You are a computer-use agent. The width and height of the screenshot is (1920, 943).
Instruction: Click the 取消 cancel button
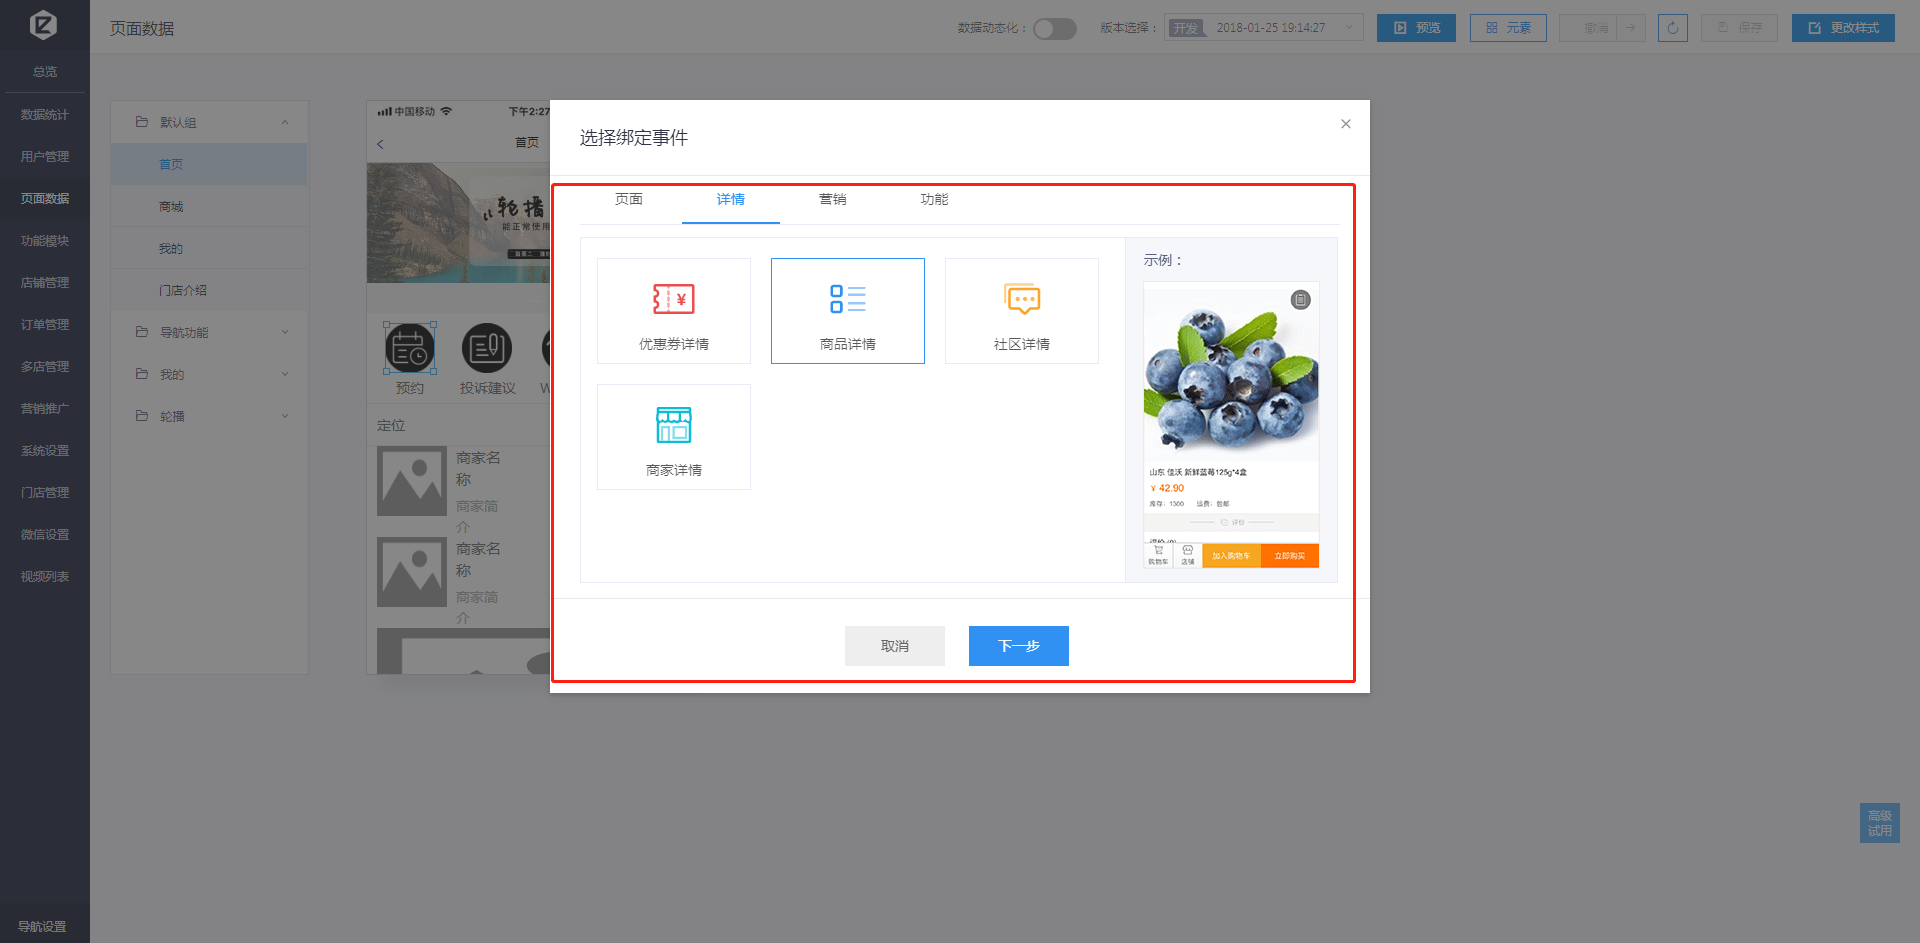coord(894,646)
